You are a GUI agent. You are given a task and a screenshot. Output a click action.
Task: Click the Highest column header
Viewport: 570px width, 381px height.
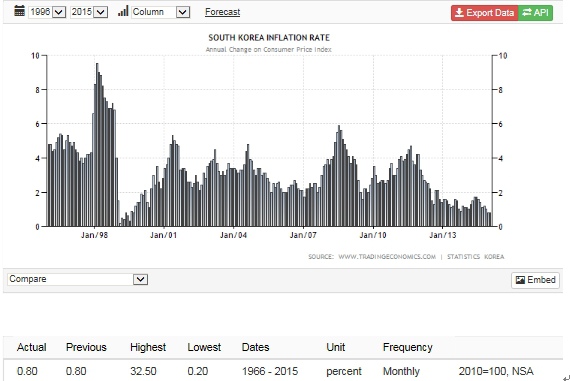click(148, 348)
